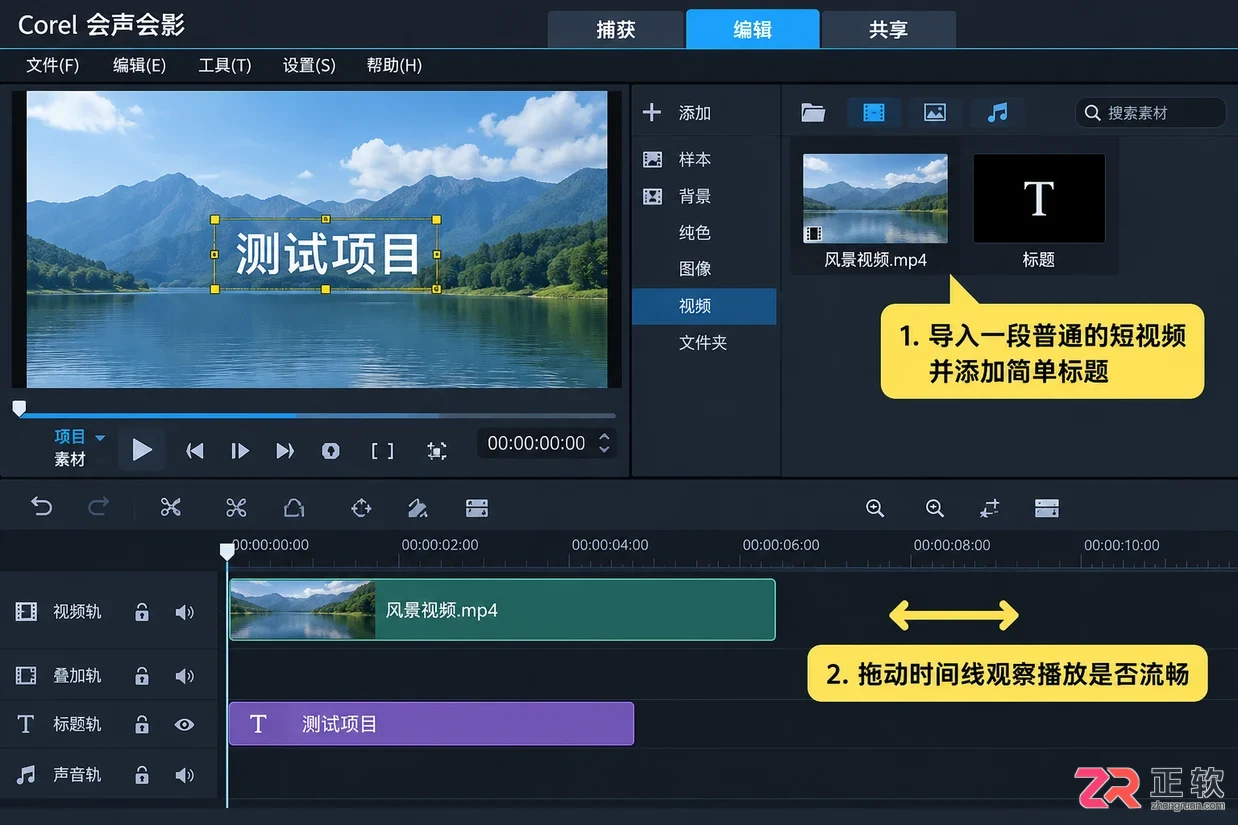Viewport: 1238px width, 825px height.
Task: Click the mask shape tool icon
Action: (294, 508)
